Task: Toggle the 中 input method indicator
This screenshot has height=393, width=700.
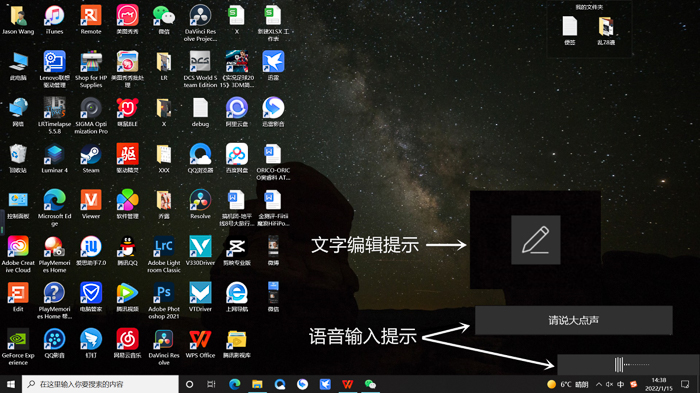Action: pyautogui.click(x=621, y=384)
